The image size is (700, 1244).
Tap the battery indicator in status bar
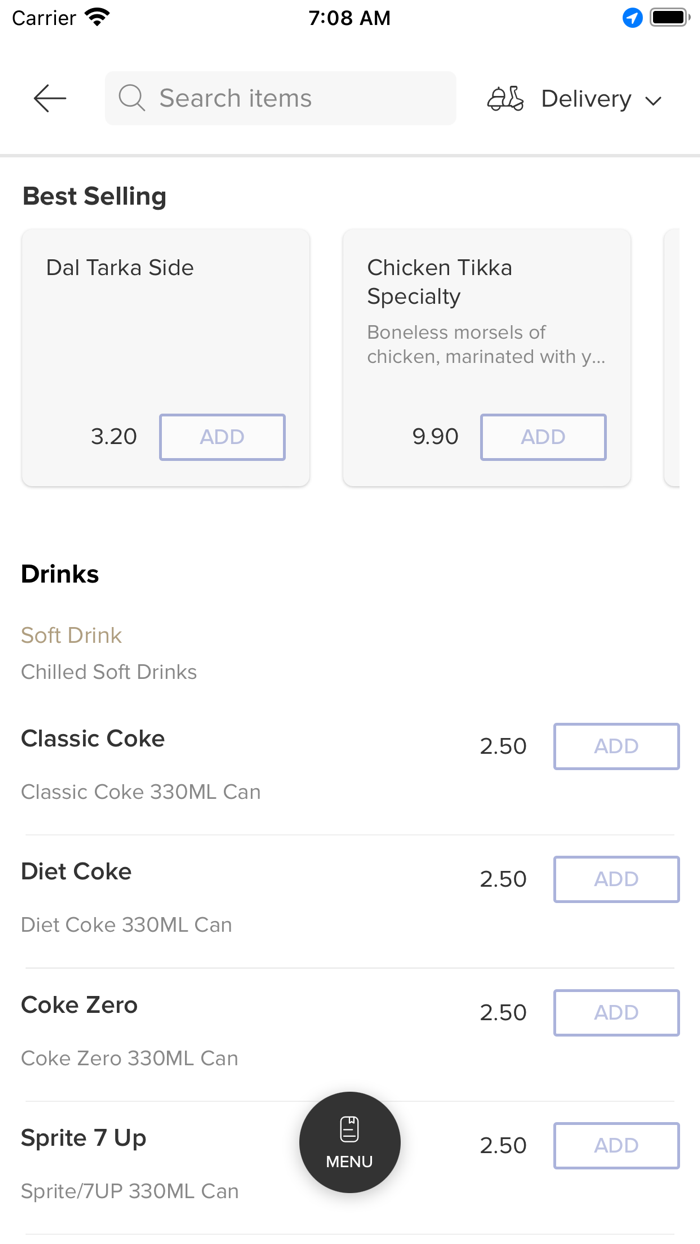668,18
